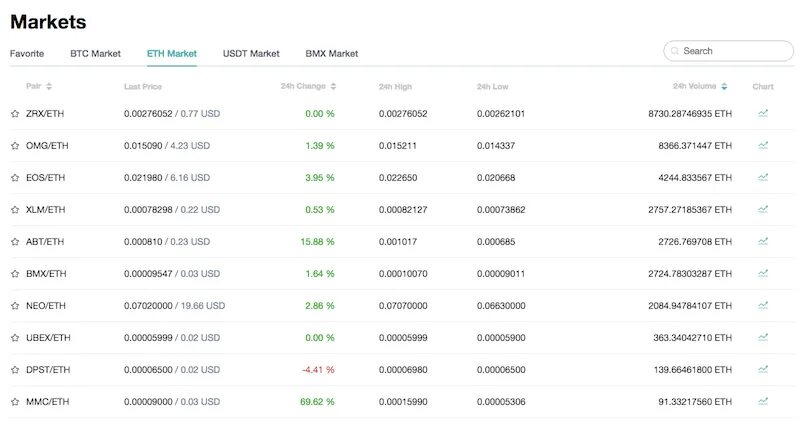The height and width of the screenshot is (422, 800).
Task: Open chart for BMX/ETH pair
Action: [763, 274]
